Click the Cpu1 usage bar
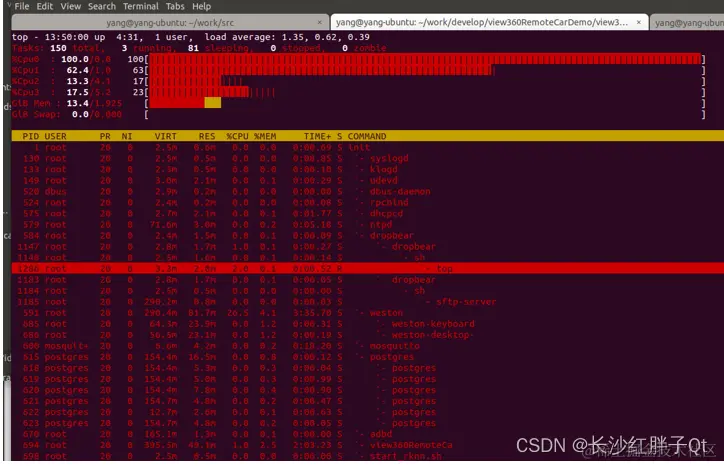724x466 pixels. point(320,70)
